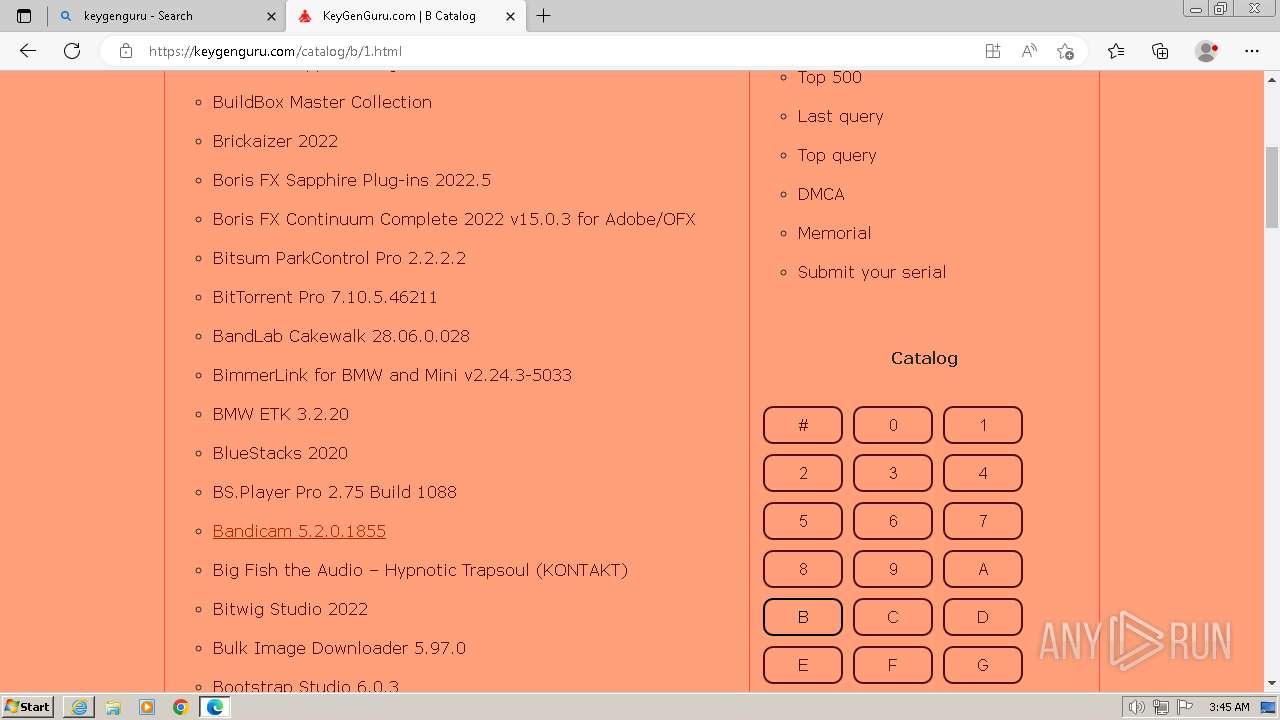Reload the page with the refresh icon
This screenshot has height=720, width=1280.
[x=72, y=51]
